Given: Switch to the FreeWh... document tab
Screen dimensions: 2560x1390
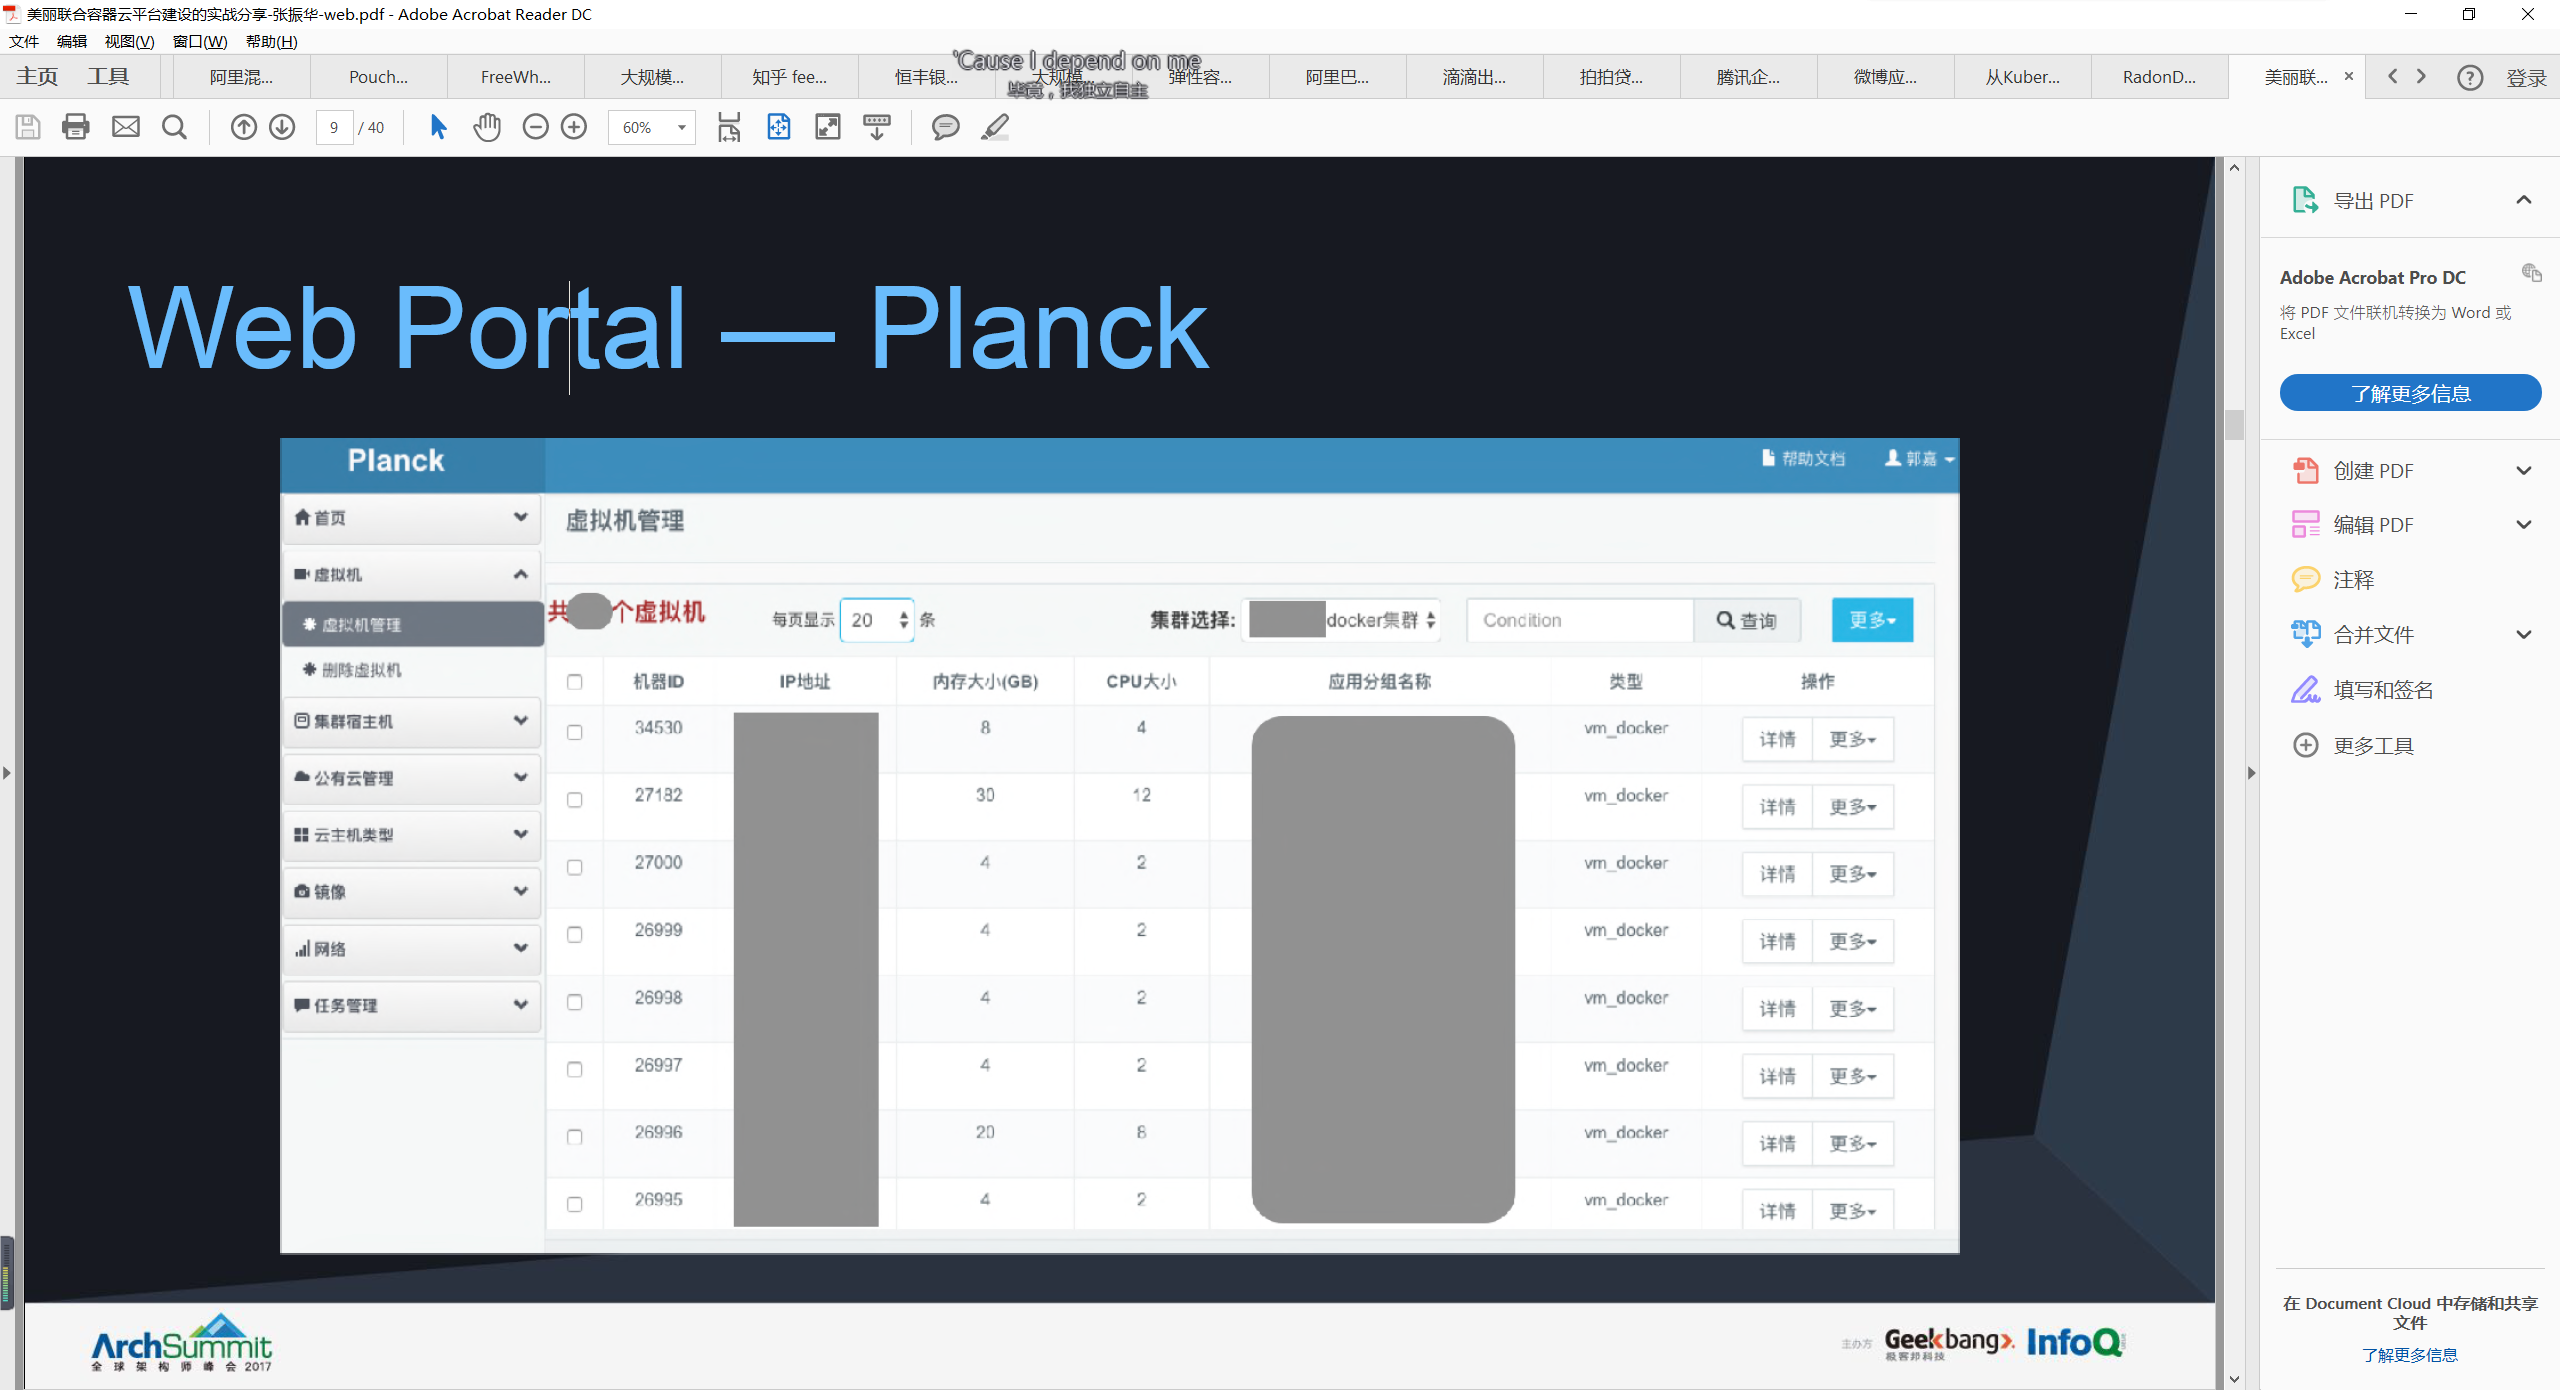Looking at the screenshot, I should [515, 77].
